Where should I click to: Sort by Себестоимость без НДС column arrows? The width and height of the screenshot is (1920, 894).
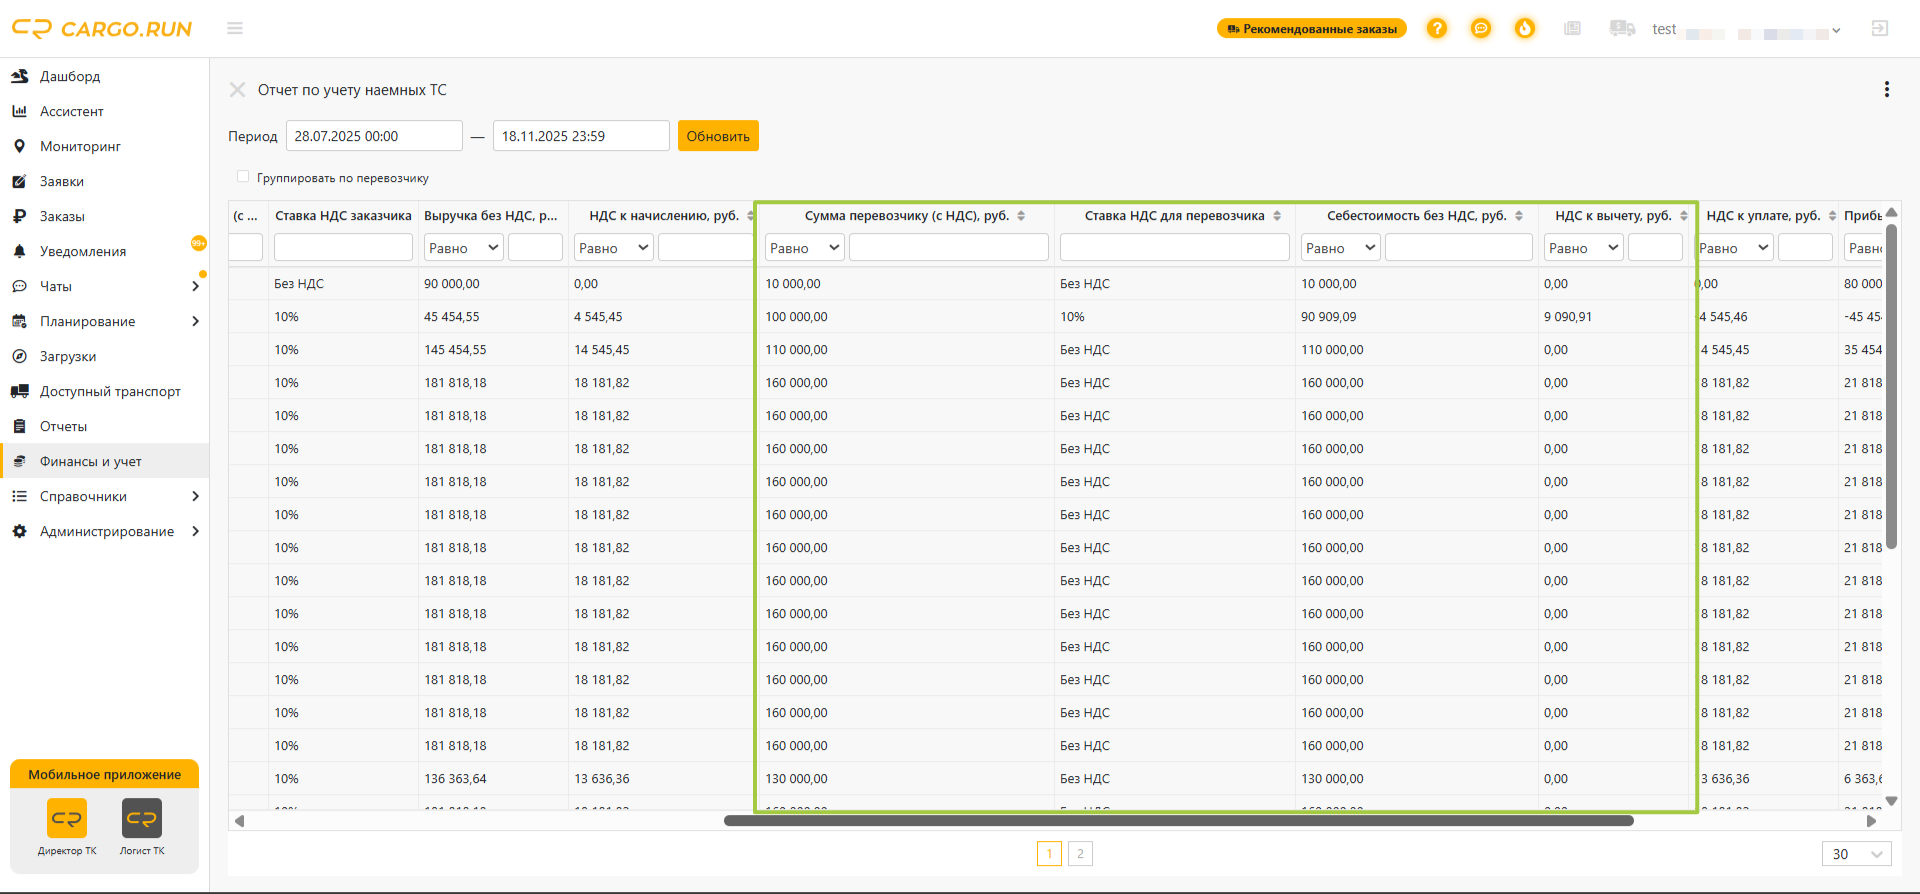(x=1519, y=216)
